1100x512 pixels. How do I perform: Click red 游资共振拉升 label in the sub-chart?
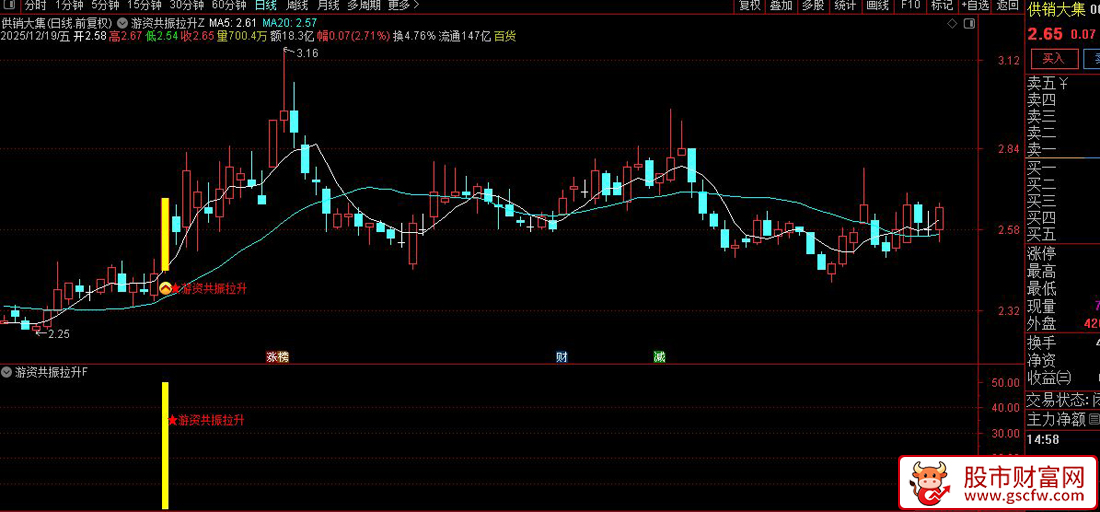210,420
